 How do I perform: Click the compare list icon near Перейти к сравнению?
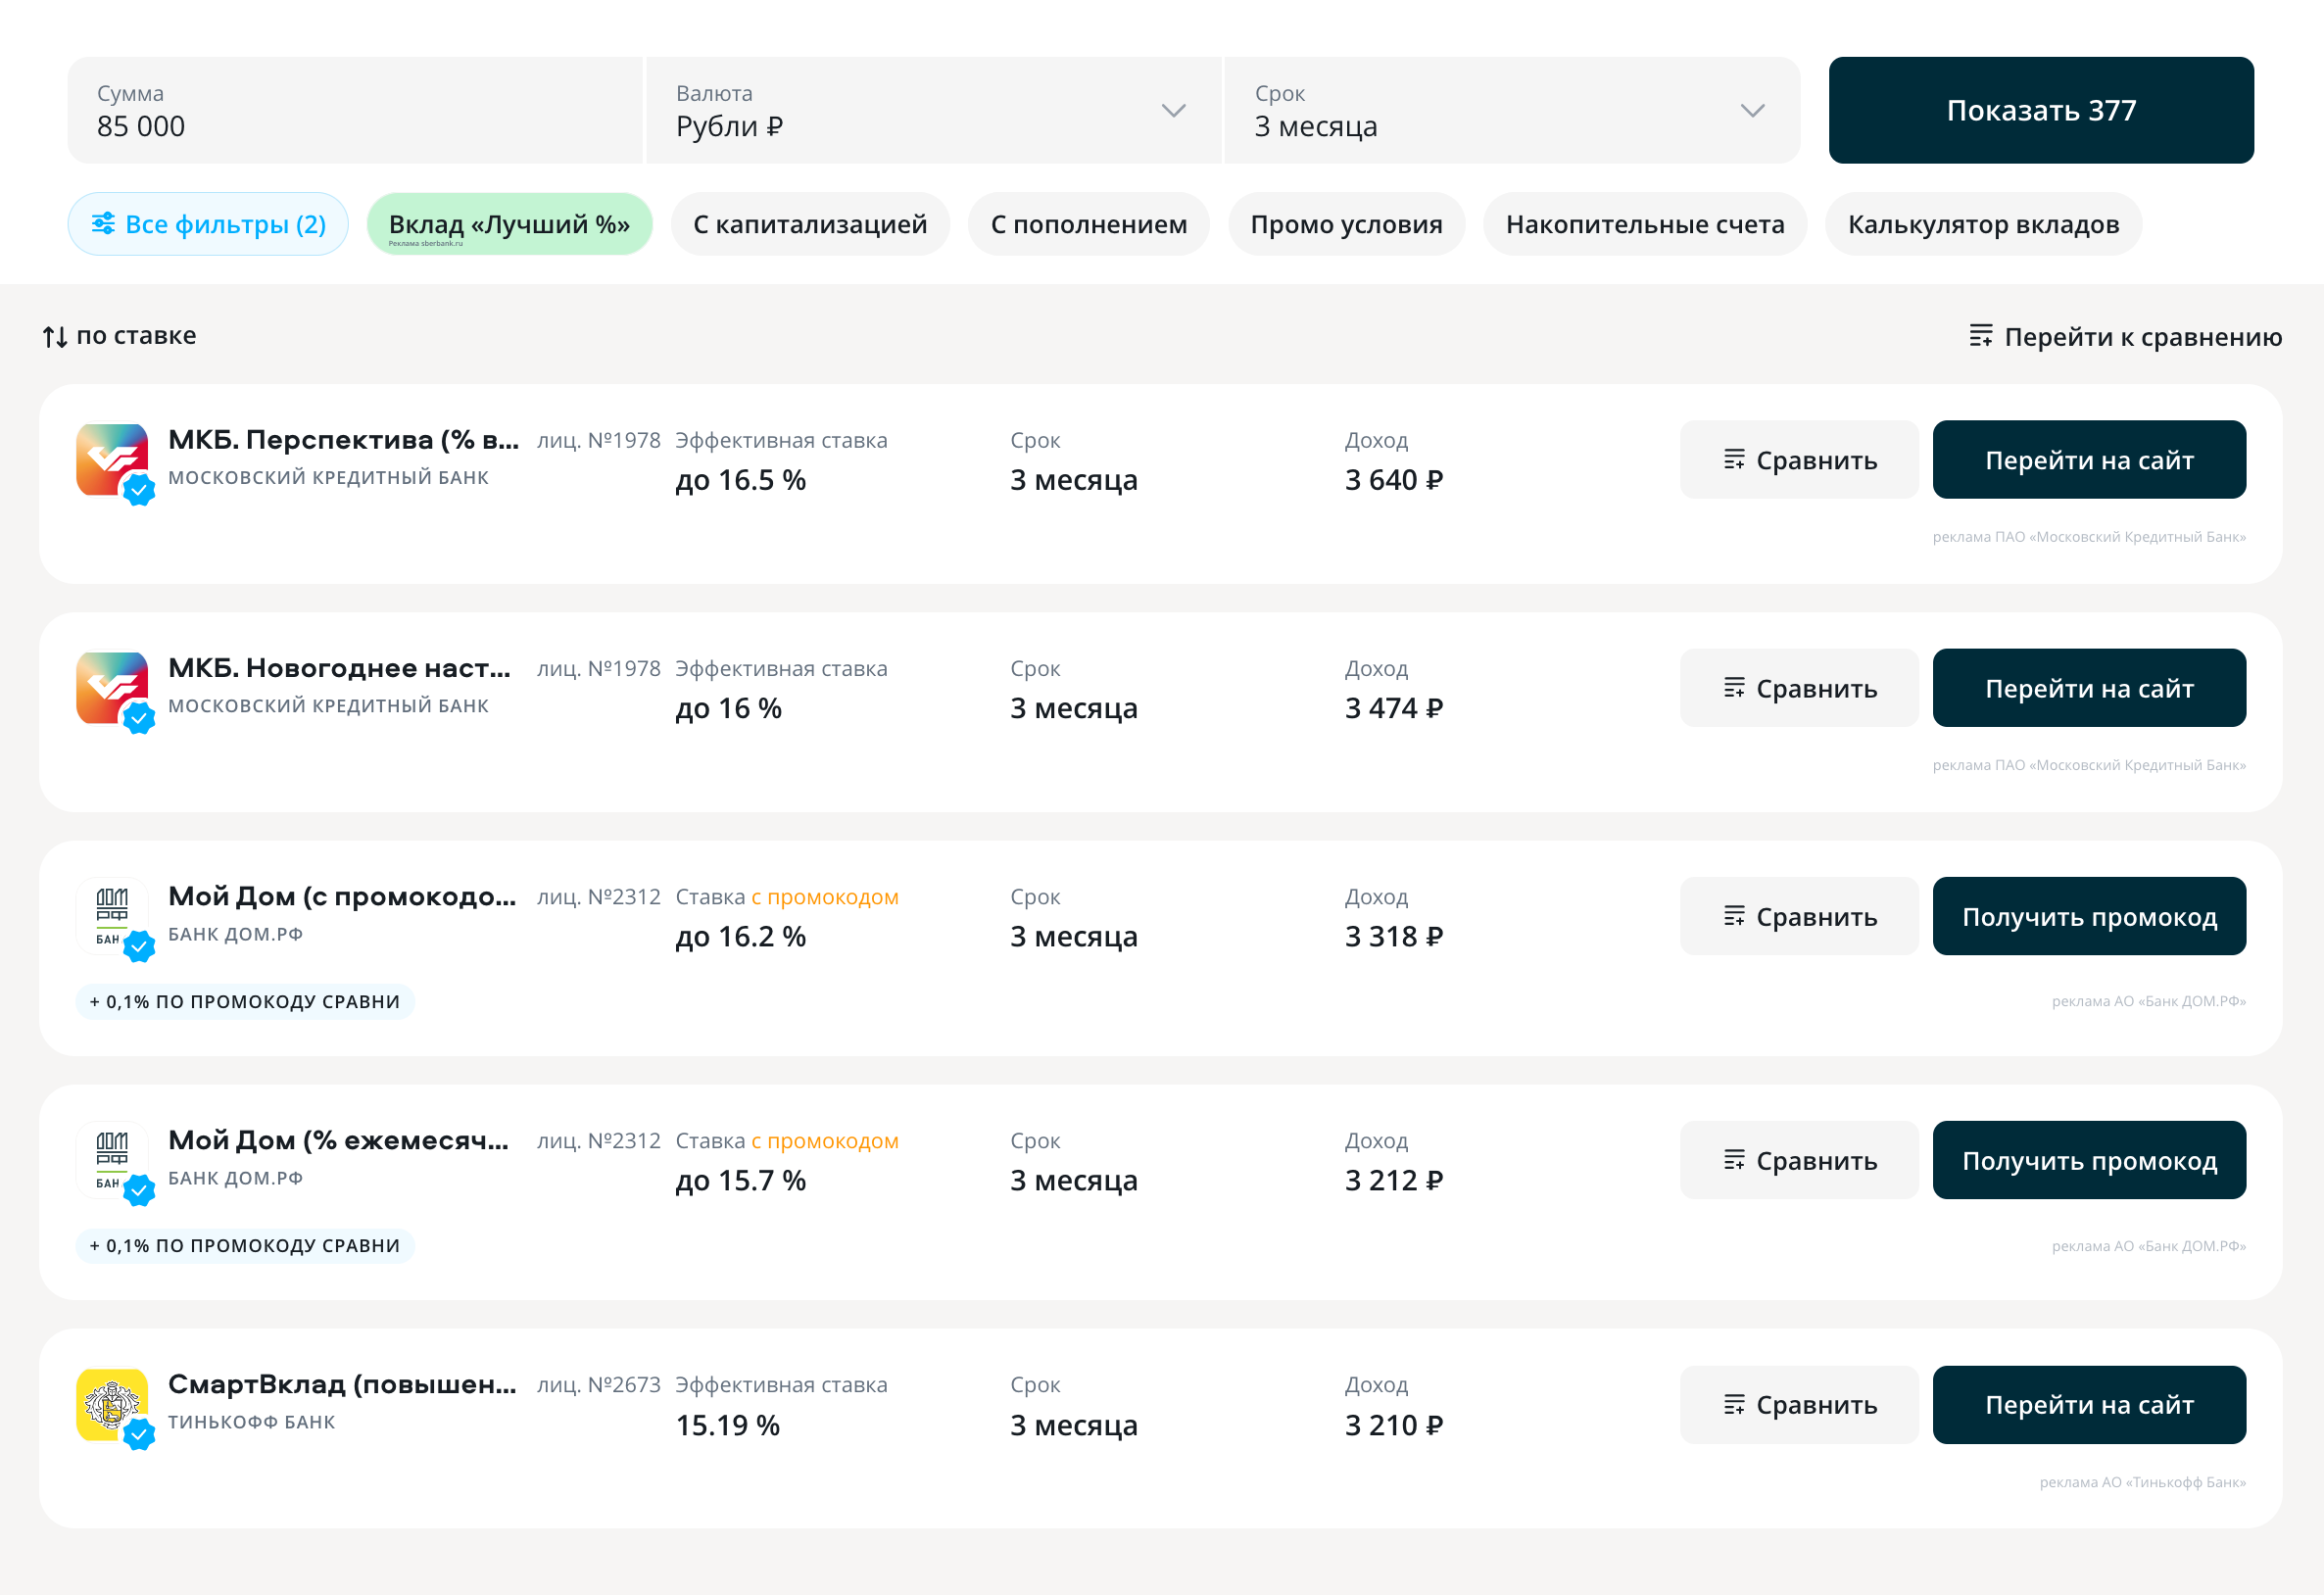click(x=1980, y=336)
